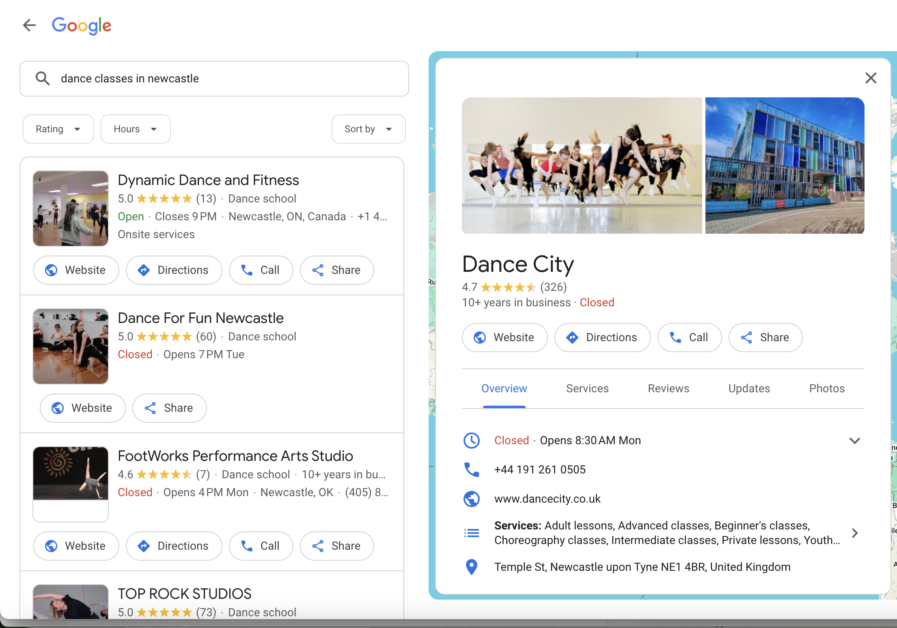Open the Sort by dropdown
Image resolution: width=897 pixels, height=628 pixels.
(368, 129)
